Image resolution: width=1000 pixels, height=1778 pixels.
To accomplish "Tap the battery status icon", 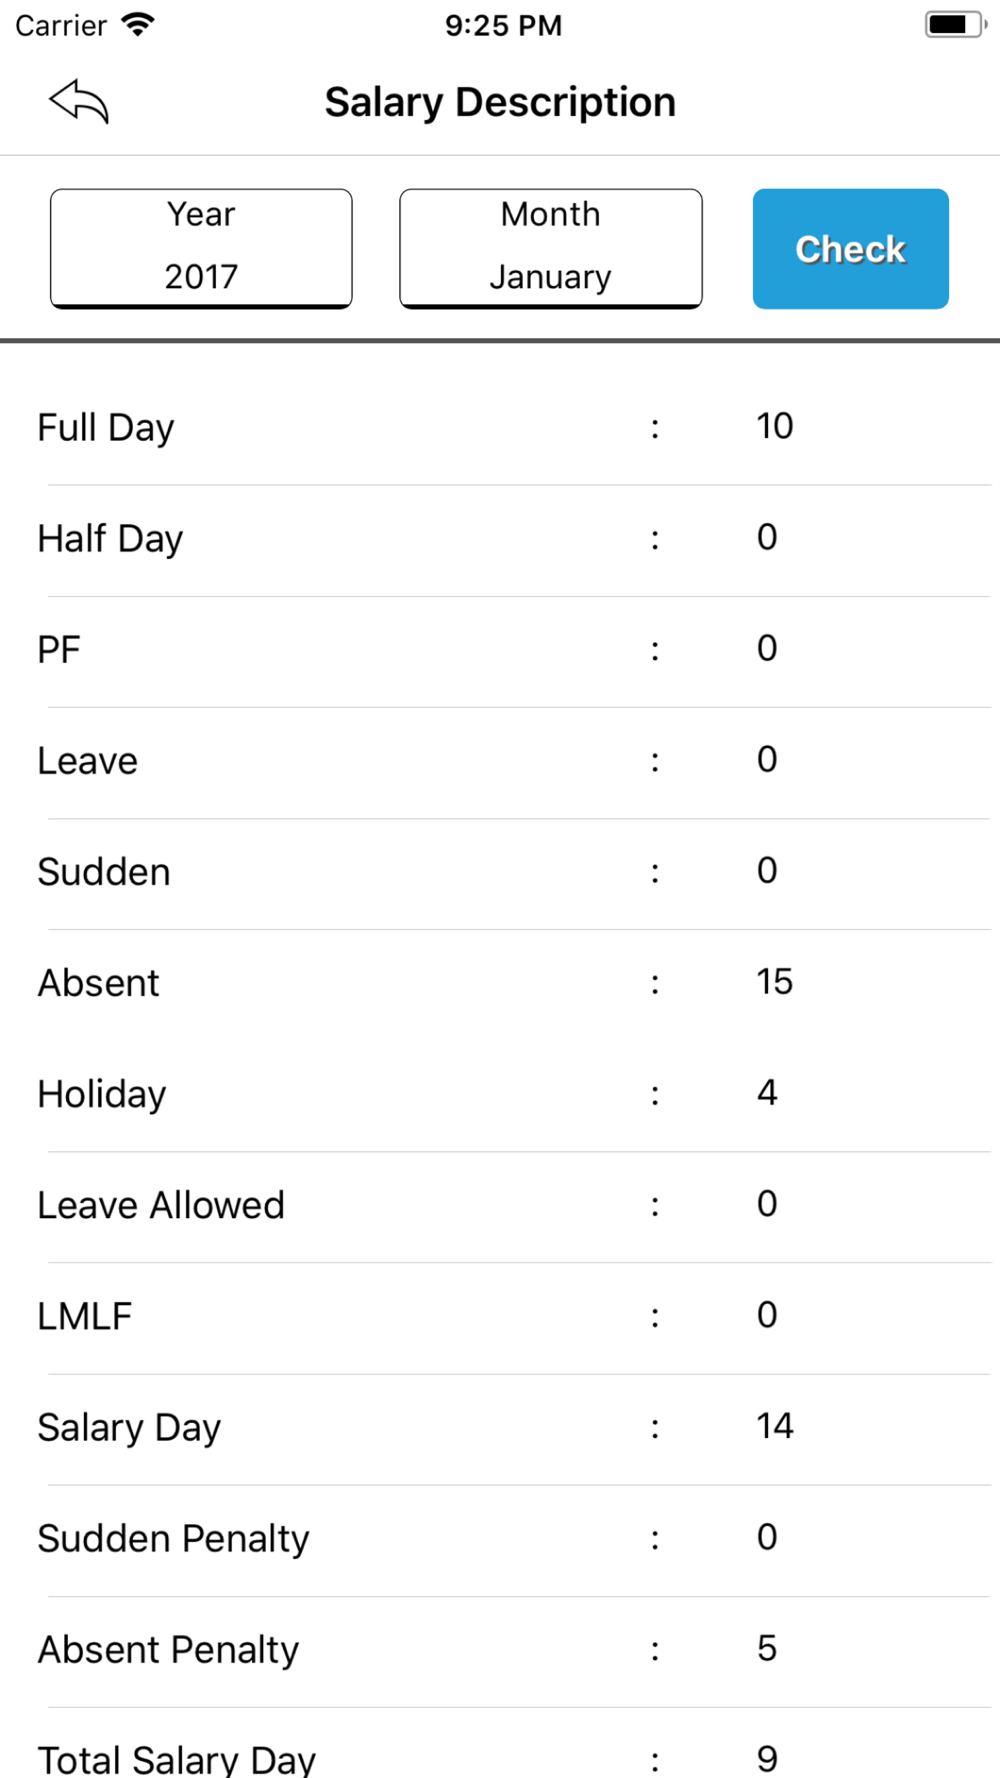I will pos(954,25).
